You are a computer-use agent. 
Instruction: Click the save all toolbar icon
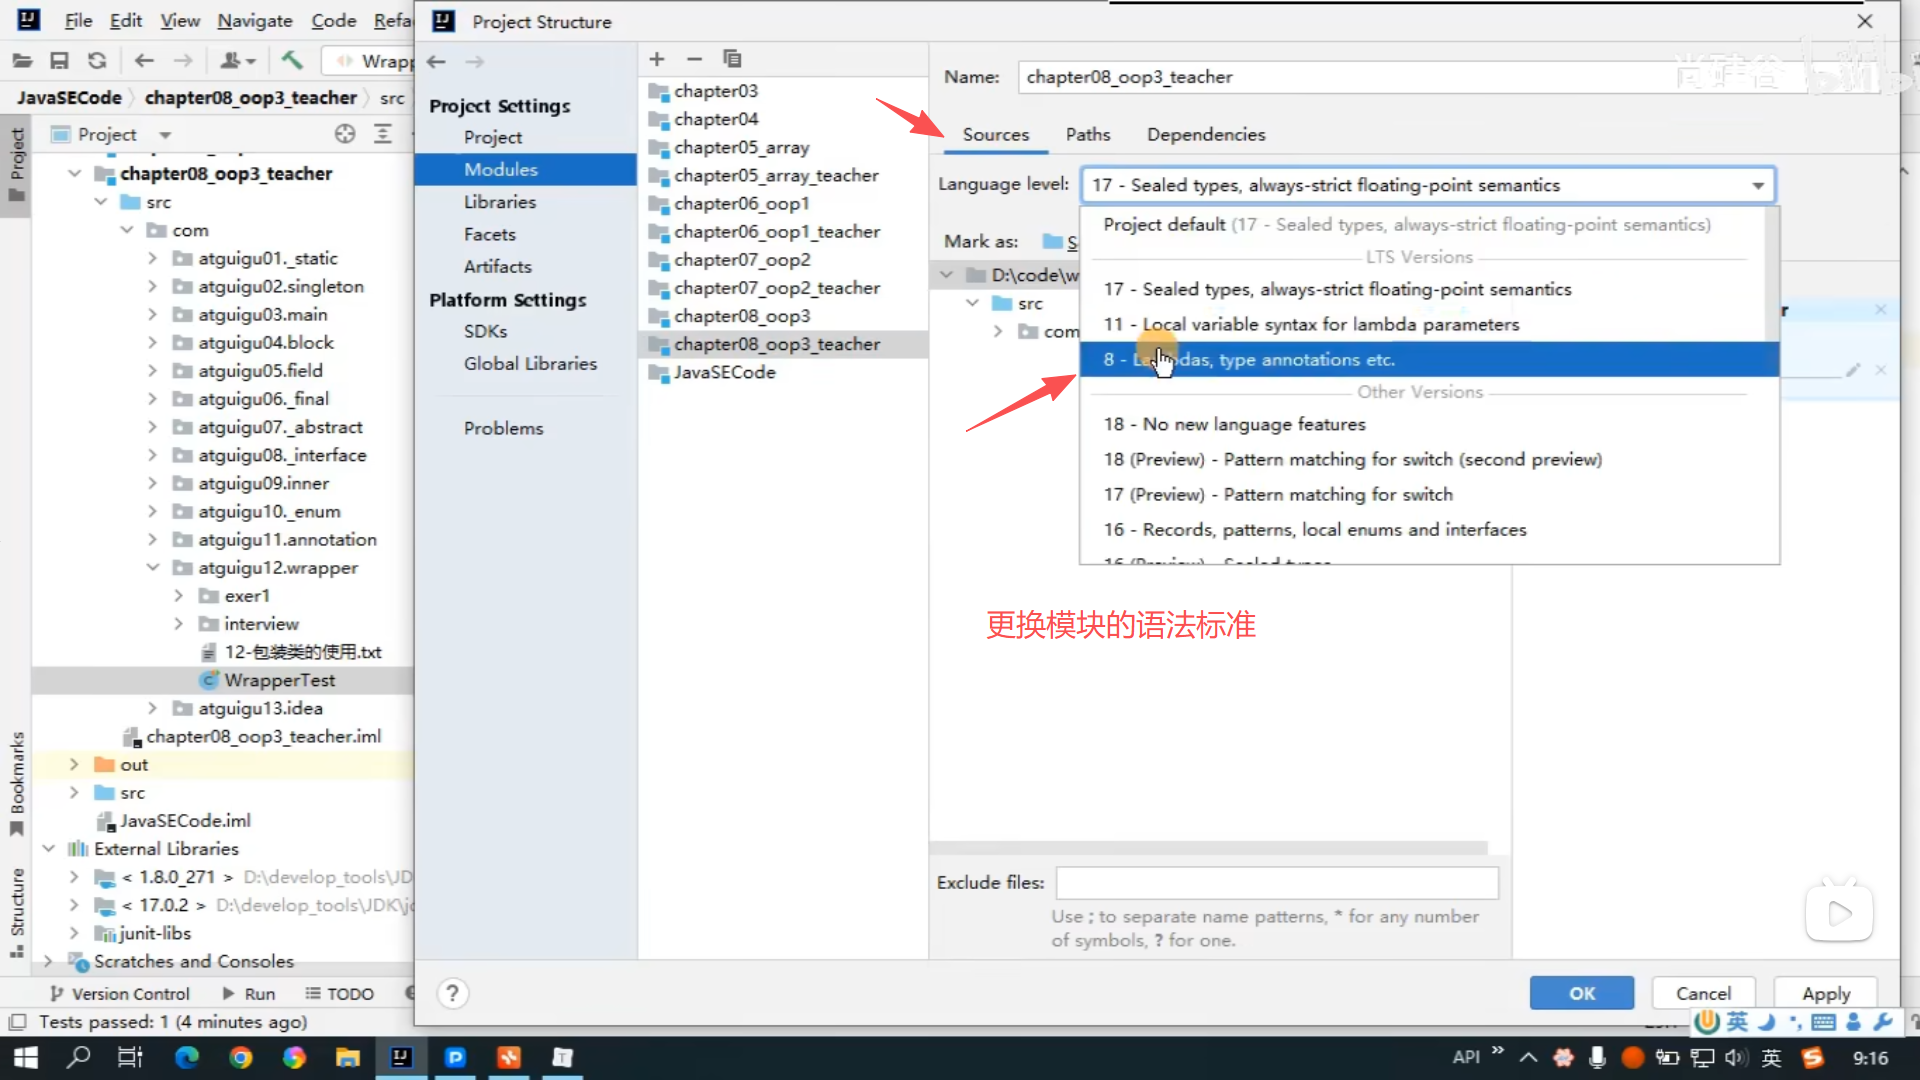[59, 61]
